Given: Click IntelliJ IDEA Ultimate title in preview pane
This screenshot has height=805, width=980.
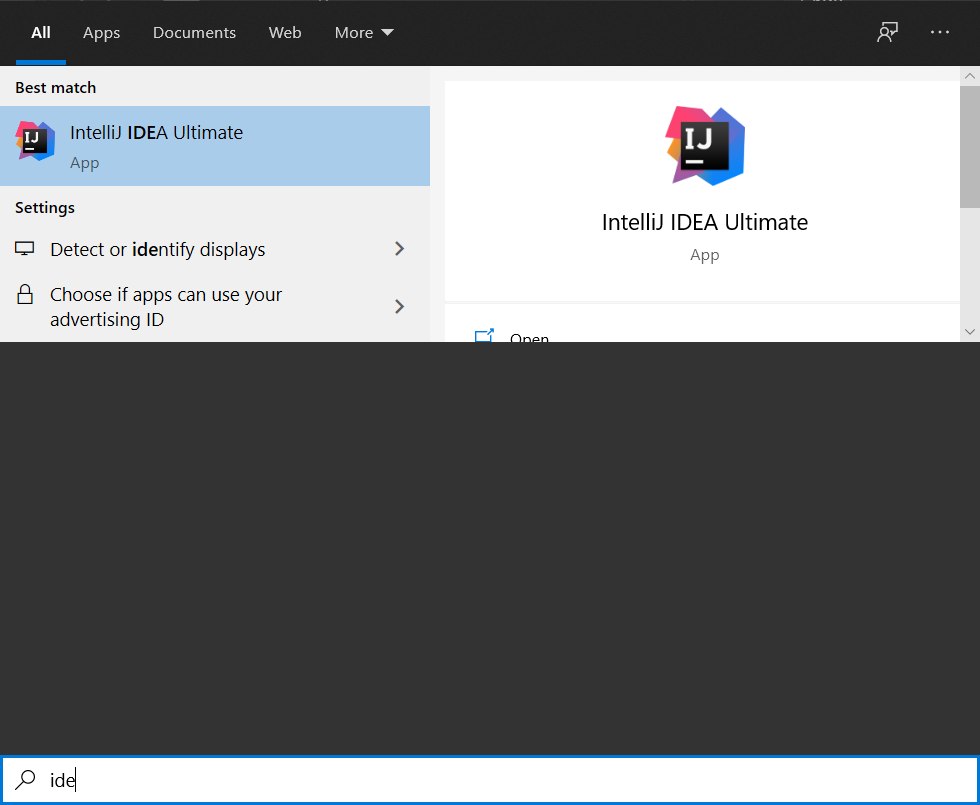Looking at the screenshot, I should tap(704, 222).
